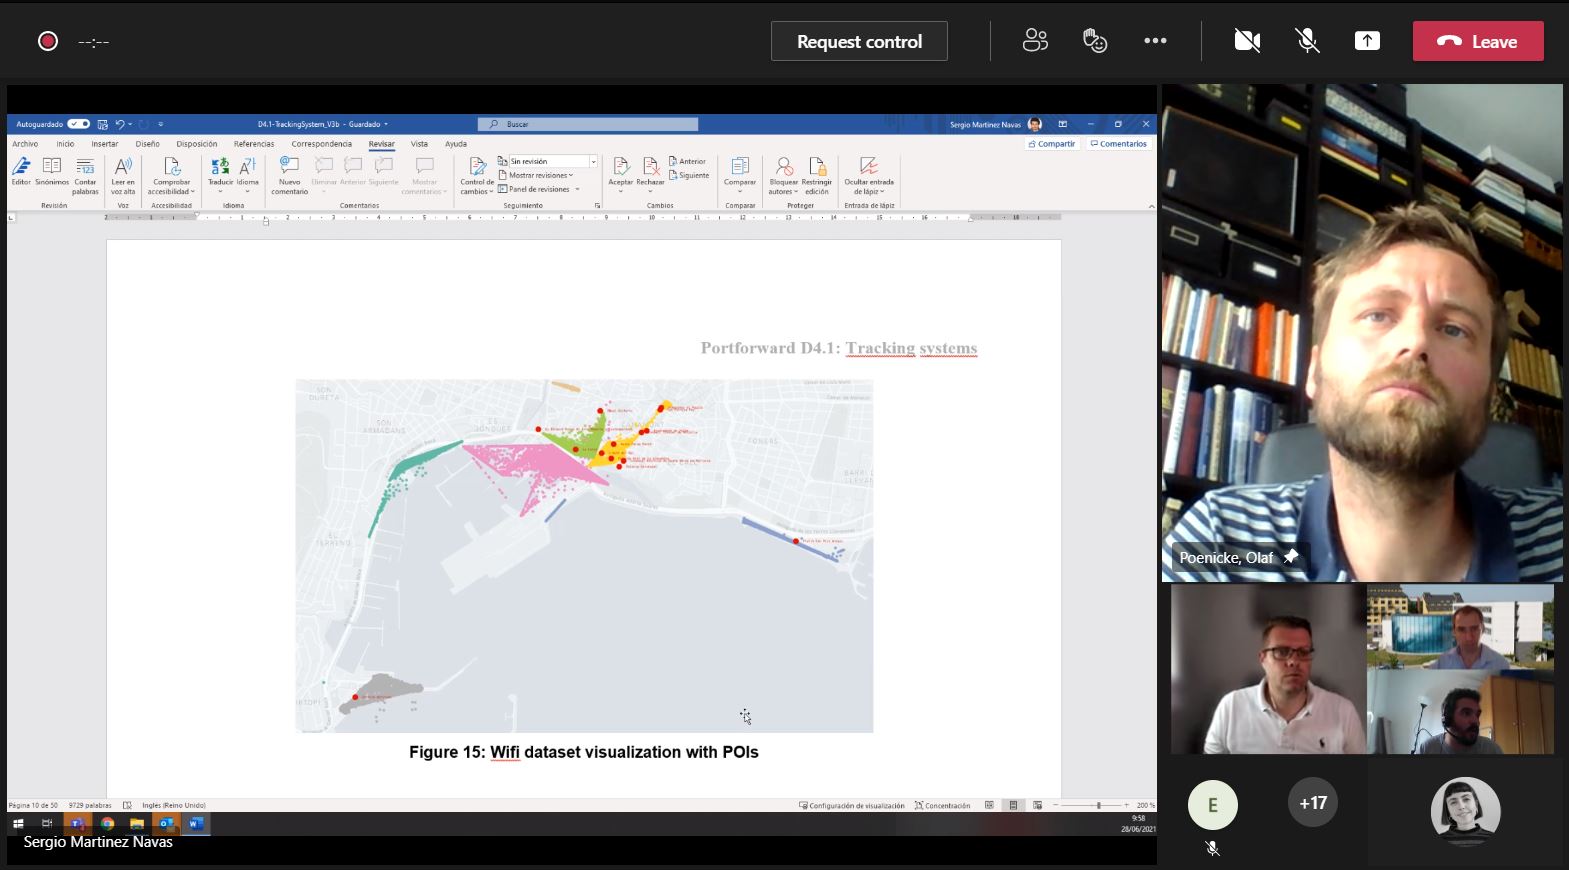Image resolution: width=1569 pixels, height=870 pixels.
Task: Select Concentración focus mode in status bar
Action: click(x=942, y=805)
